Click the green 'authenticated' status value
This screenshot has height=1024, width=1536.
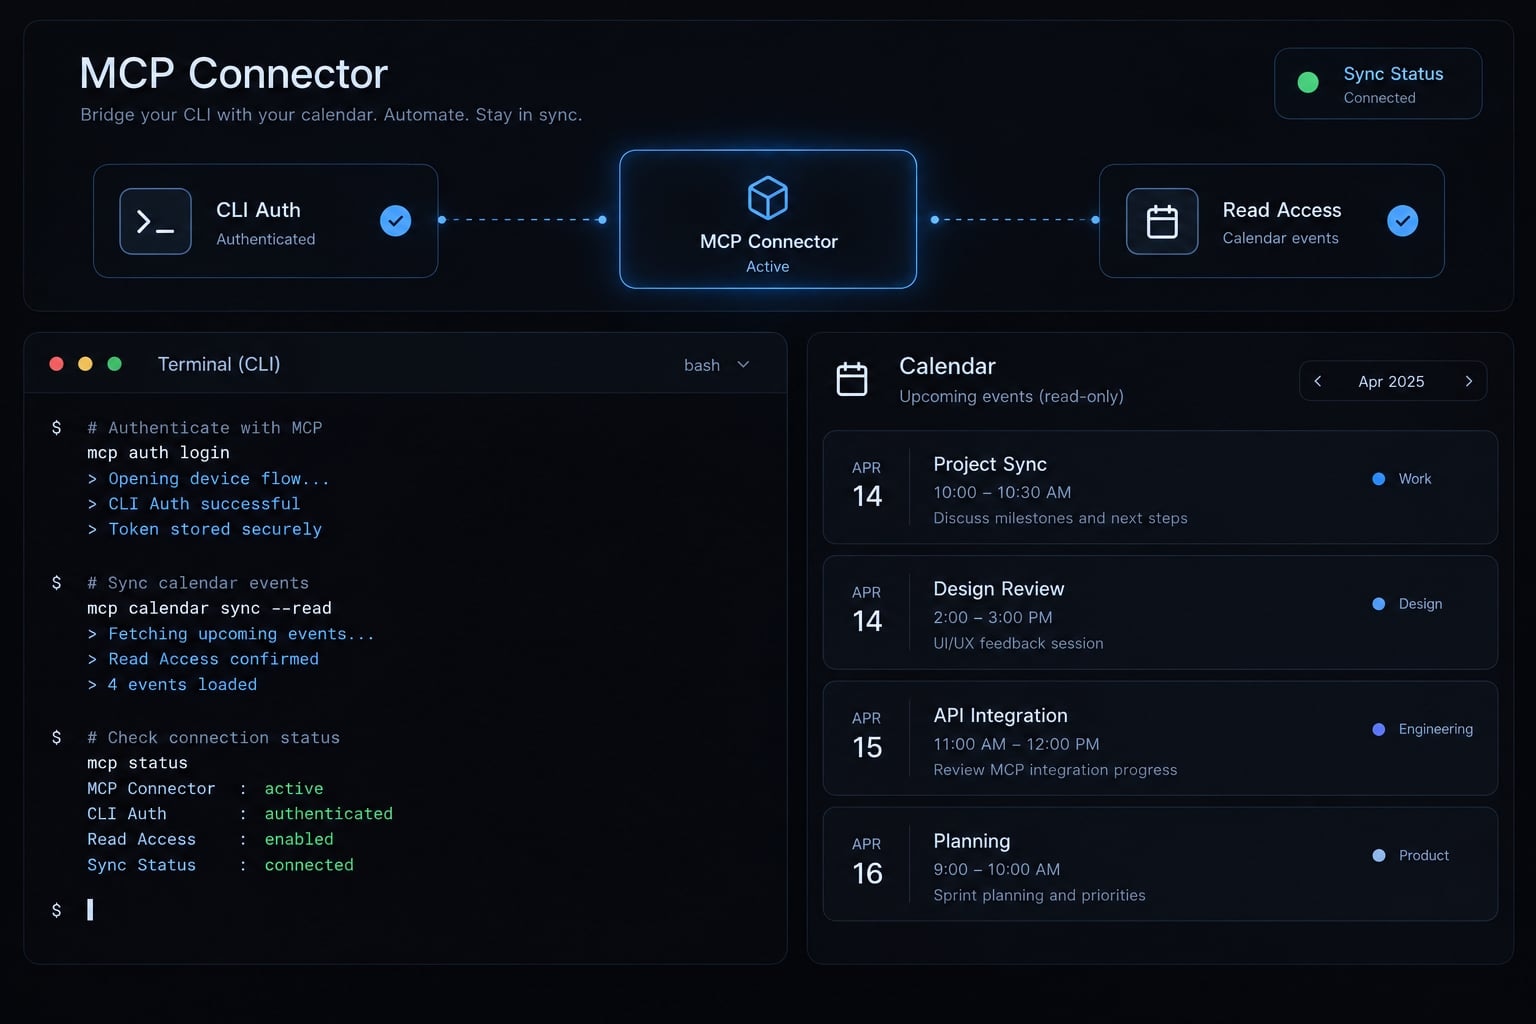point(329,814)
